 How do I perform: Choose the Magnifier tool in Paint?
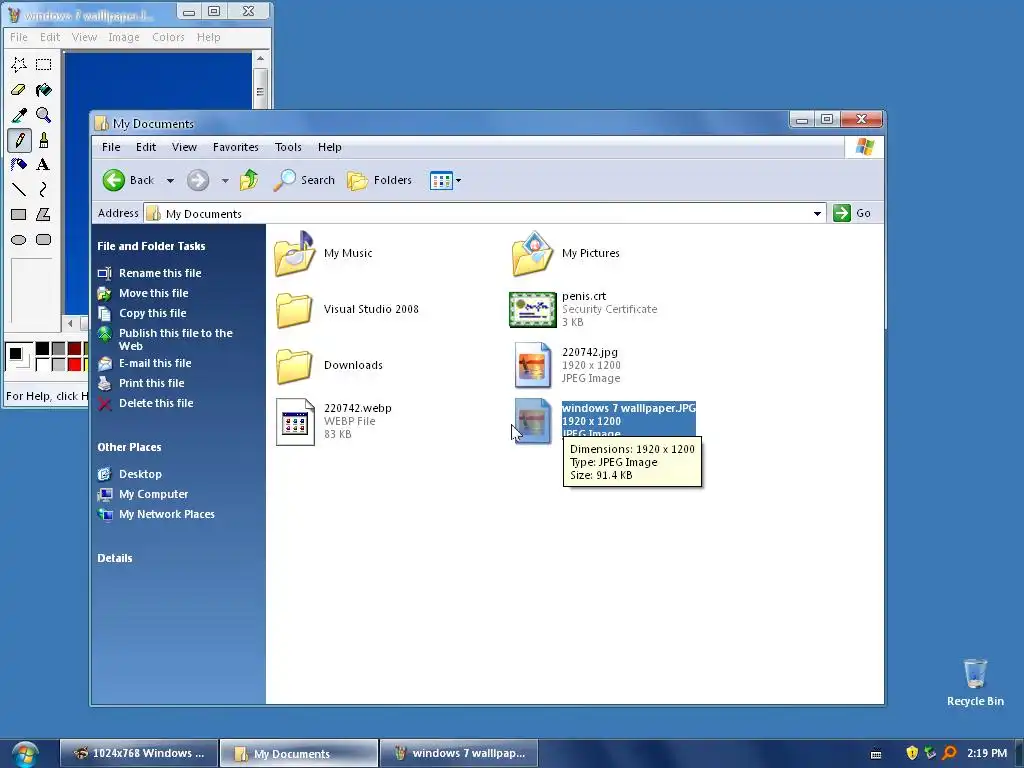44,115
